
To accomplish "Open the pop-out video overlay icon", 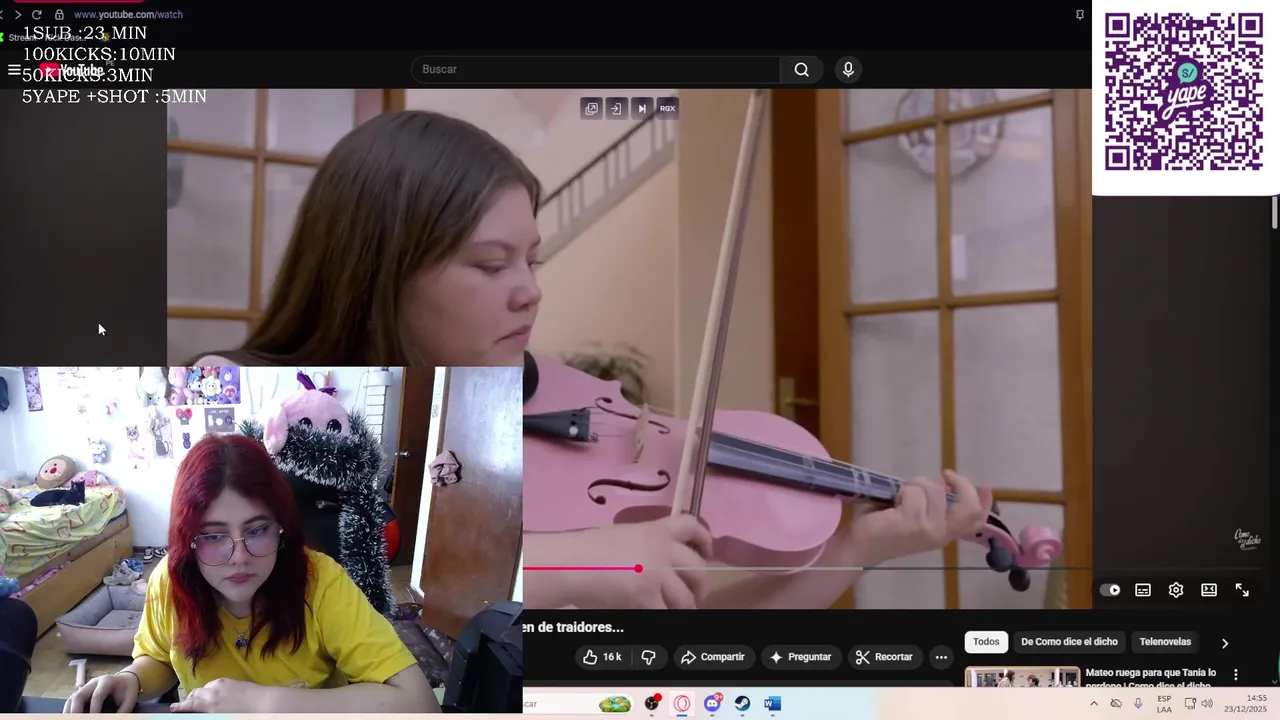I will [x=591, y=108].
